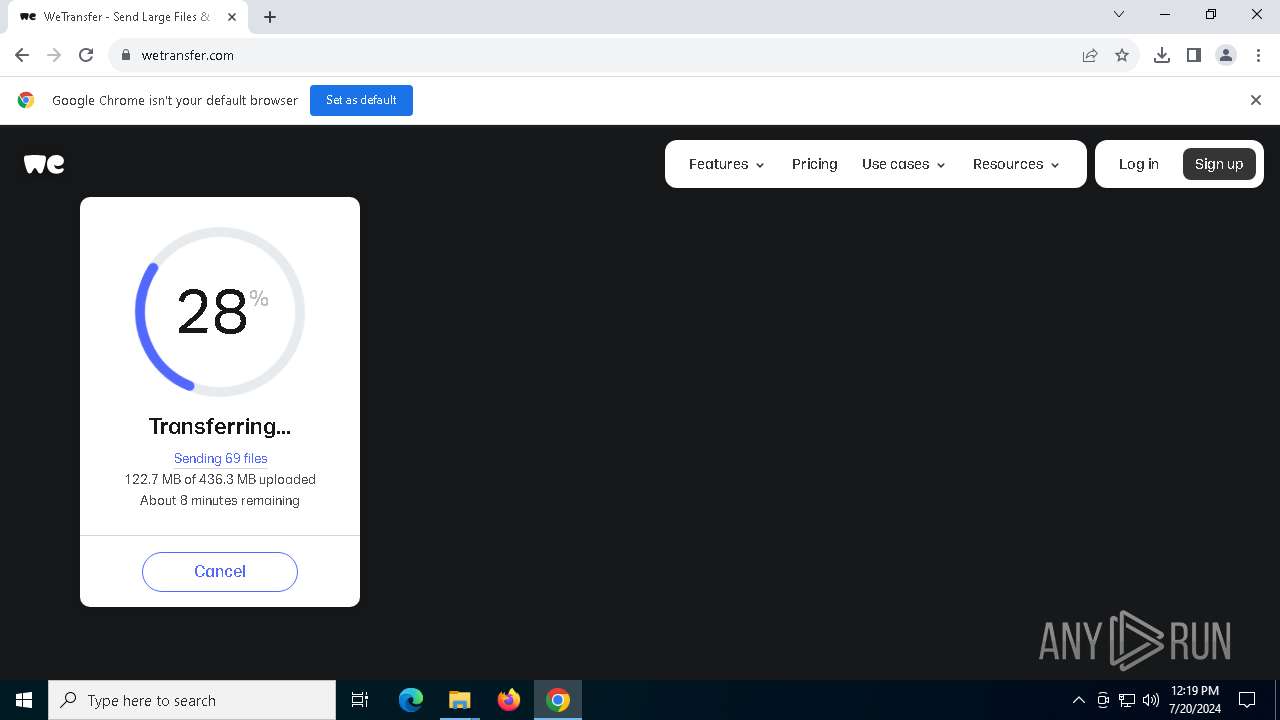This screenshot has height=720, width=1280.
Task: Launch Microsoft Edge from taskbar
Action: (x=411, y=700)
